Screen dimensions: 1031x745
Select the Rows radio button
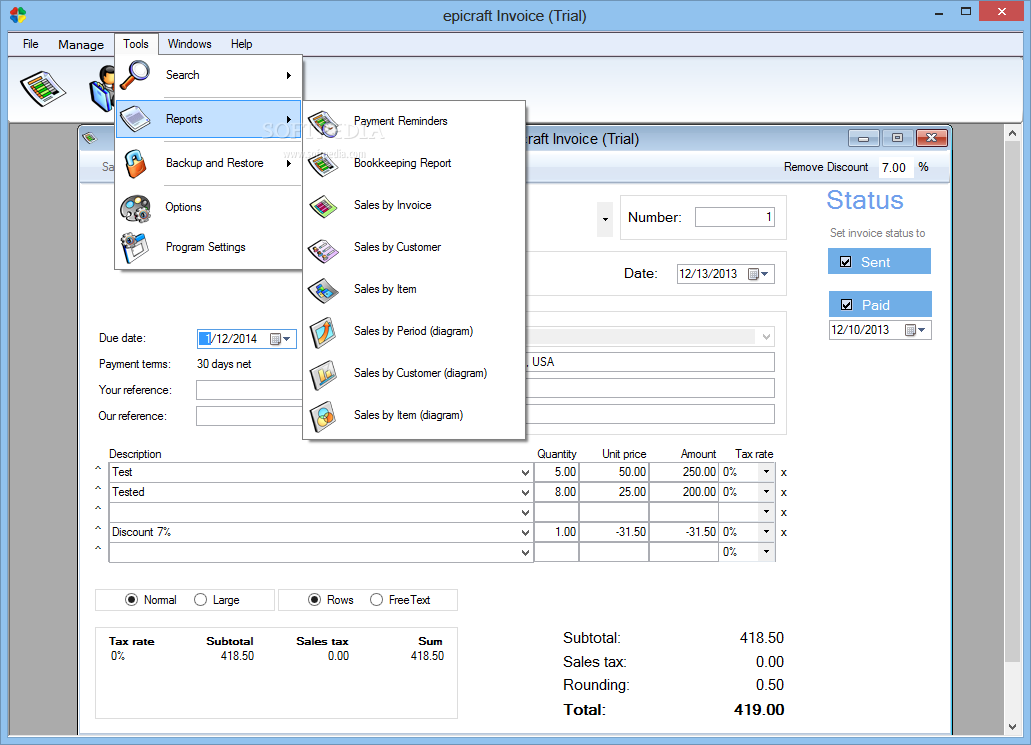314,600
